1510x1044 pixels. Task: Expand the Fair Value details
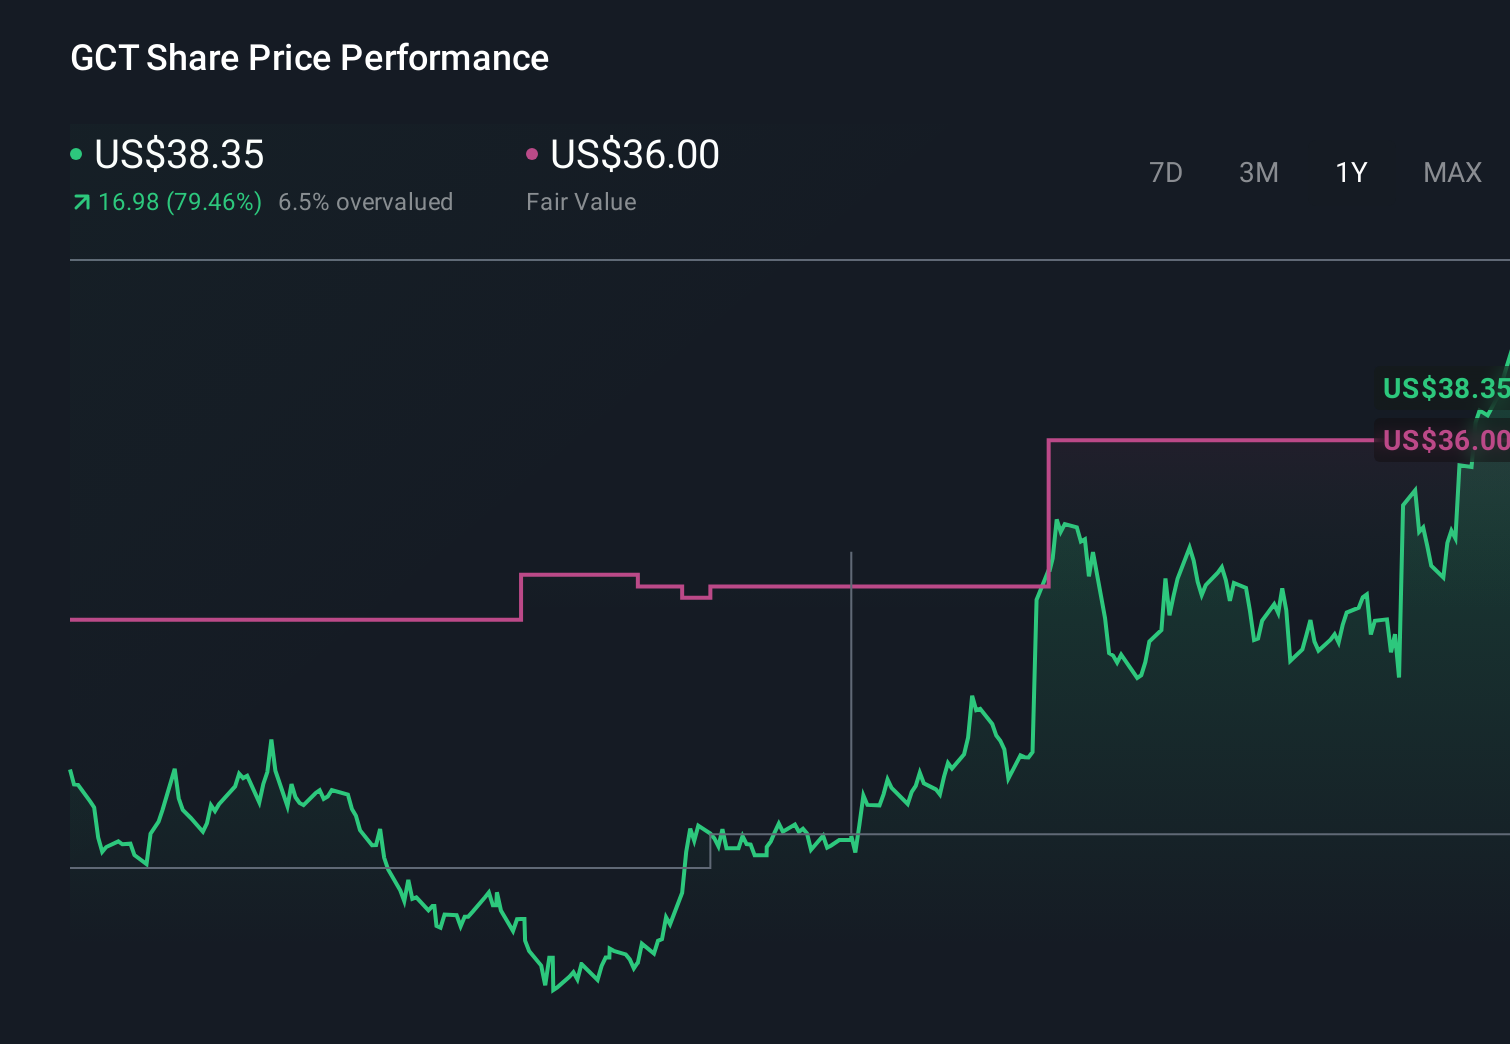tap(580, 201)
